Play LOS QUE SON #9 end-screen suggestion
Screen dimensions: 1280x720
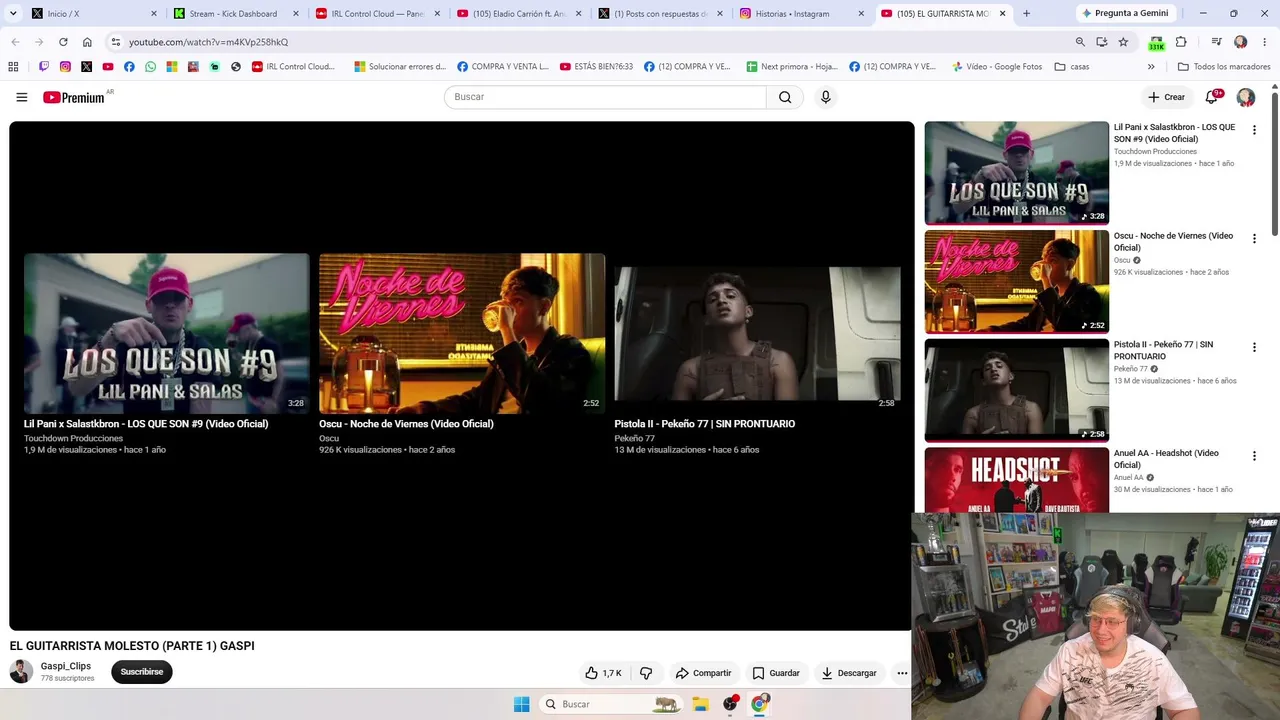[x=167, y=333]
